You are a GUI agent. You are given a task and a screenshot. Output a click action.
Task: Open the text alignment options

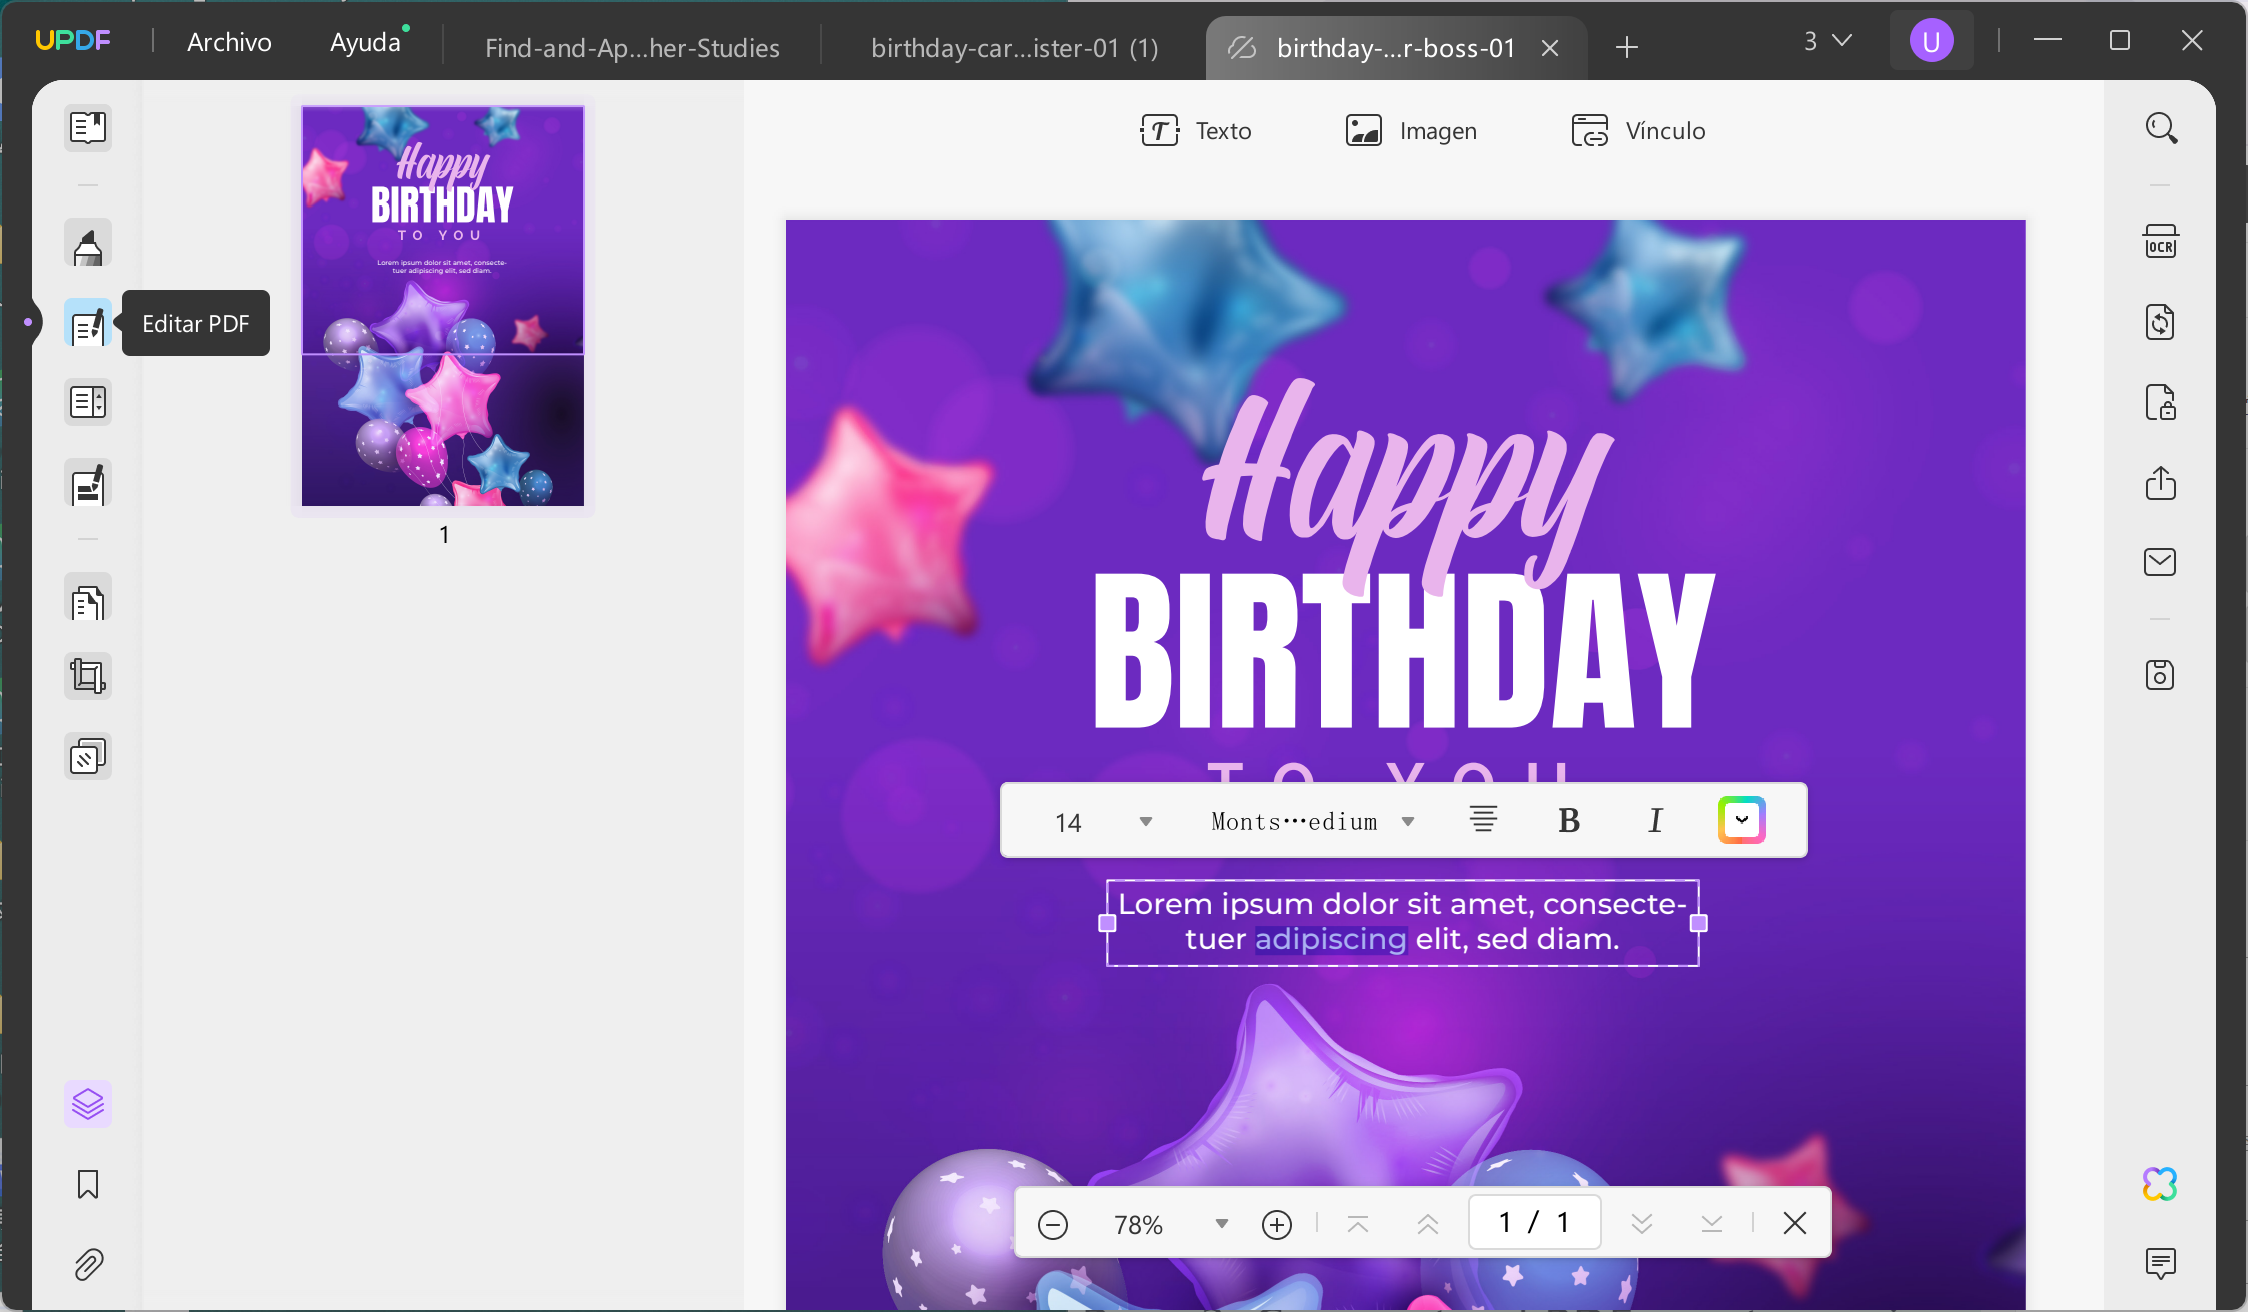click(x=1483, y=820)
